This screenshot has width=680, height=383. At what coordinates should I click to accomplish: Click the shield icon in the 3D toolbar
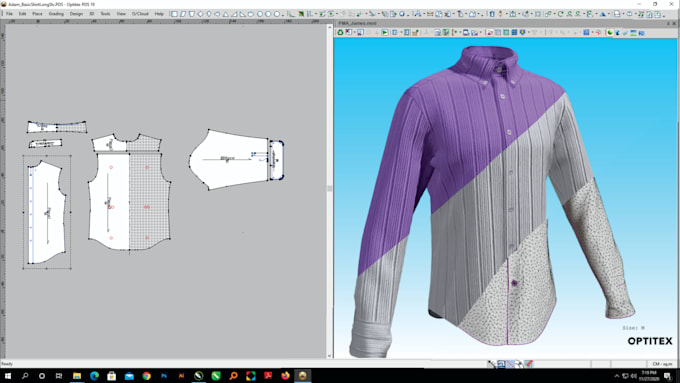523,33
